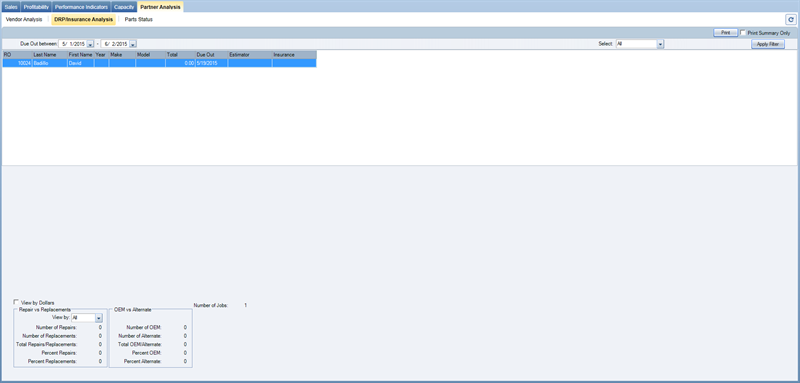Click the Insurance column header
Screen dimensions: 800x383
point(294,55)
